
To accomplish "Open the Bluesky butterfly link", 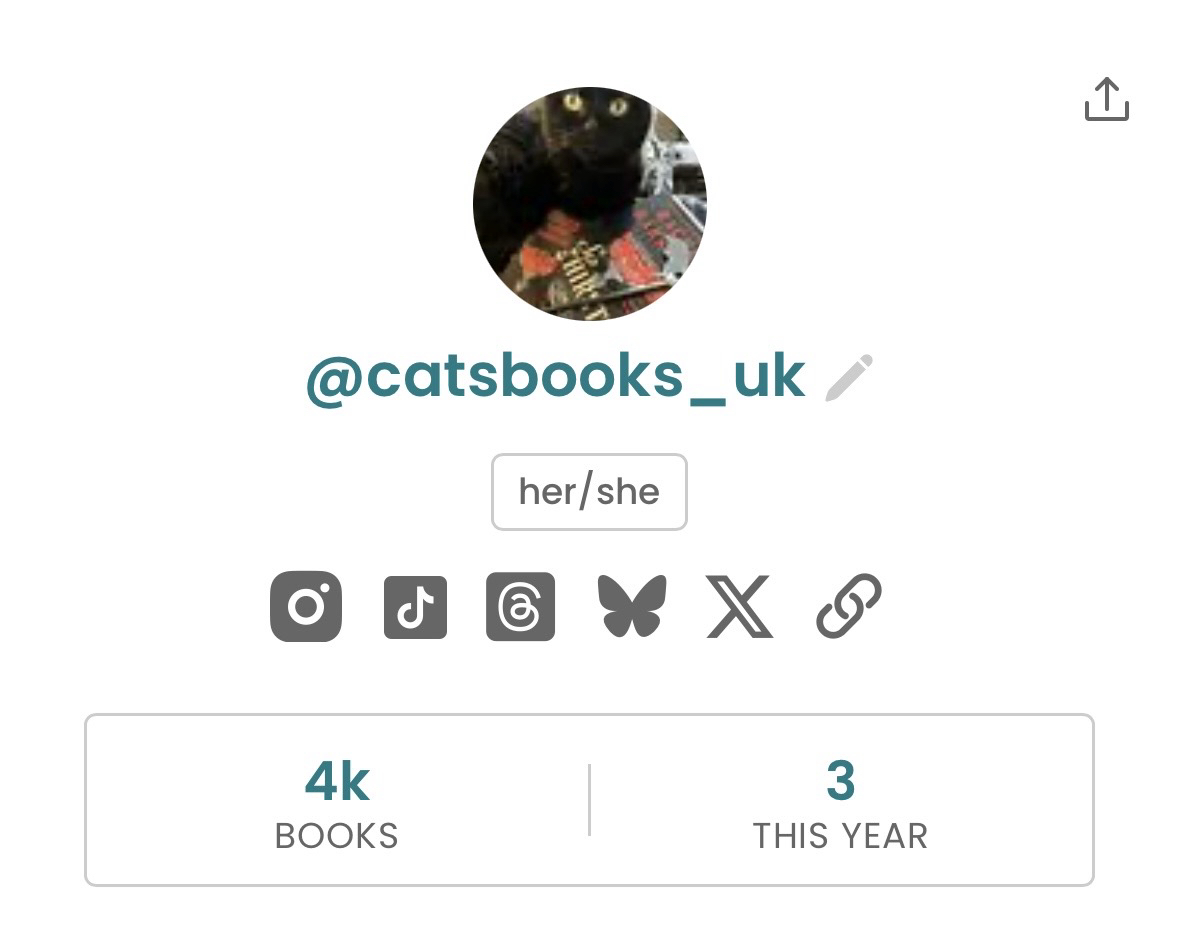I will click(x=631, y=607).
